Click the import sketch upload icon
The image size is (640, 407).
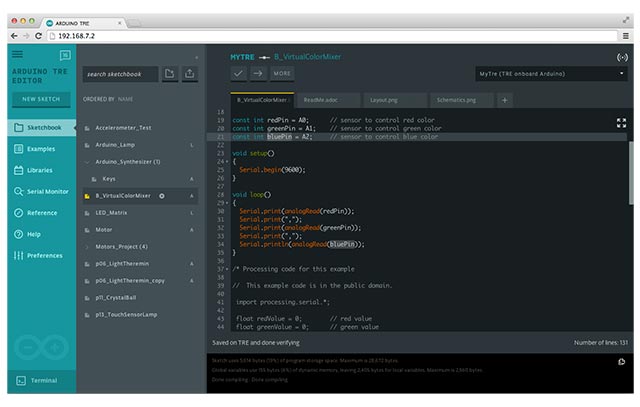point(190,73)
